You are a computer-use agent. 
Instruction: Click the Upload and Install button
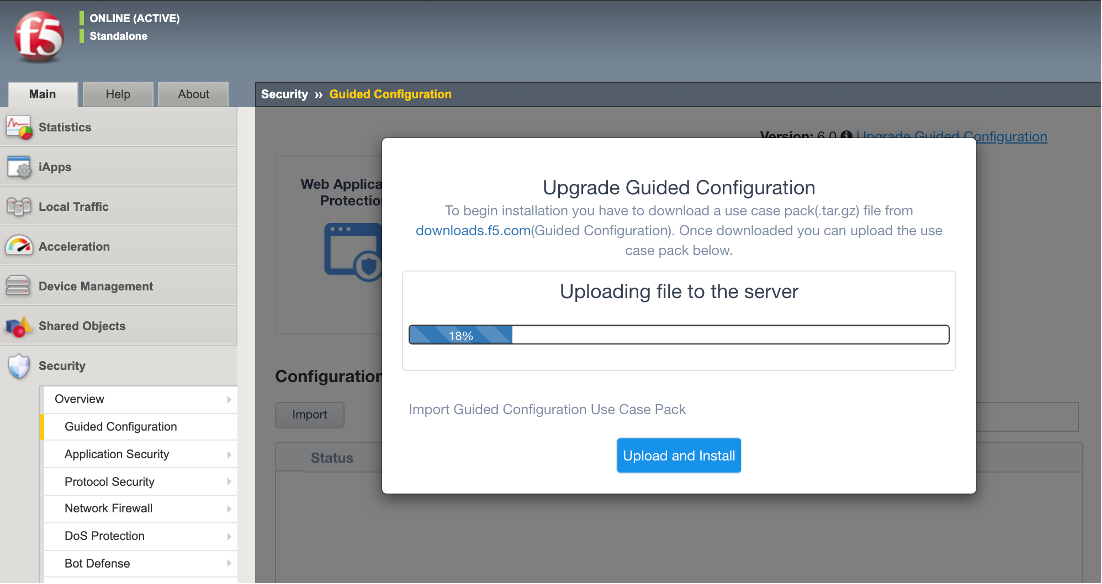(x=679, y=455)
